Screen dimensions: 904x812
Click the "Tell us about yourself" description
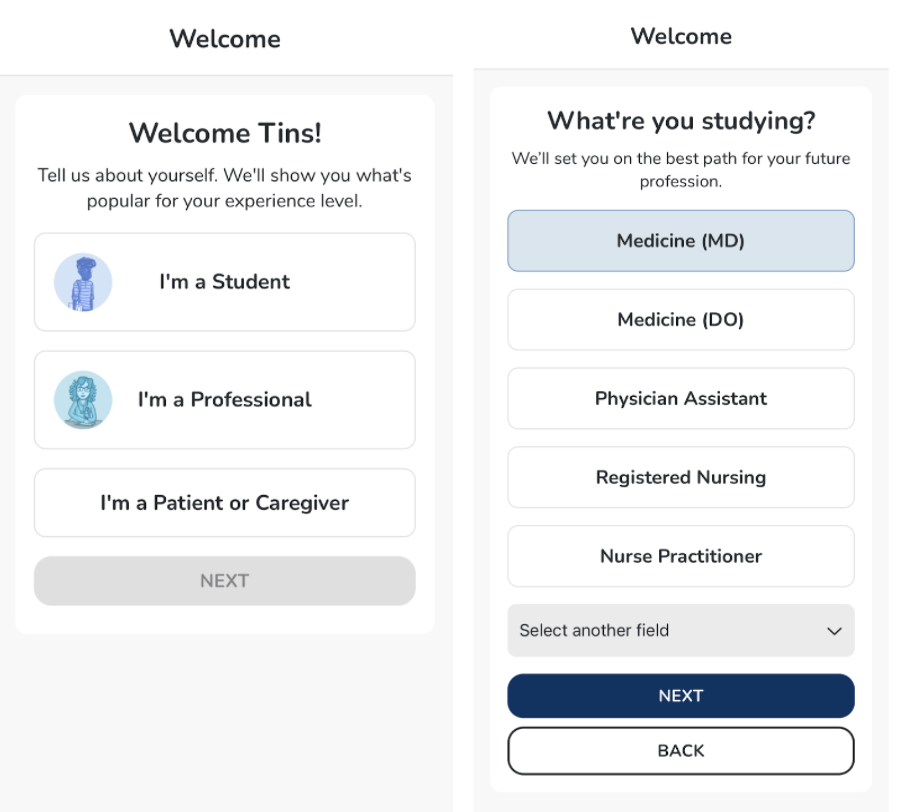(x=224, y=188)
